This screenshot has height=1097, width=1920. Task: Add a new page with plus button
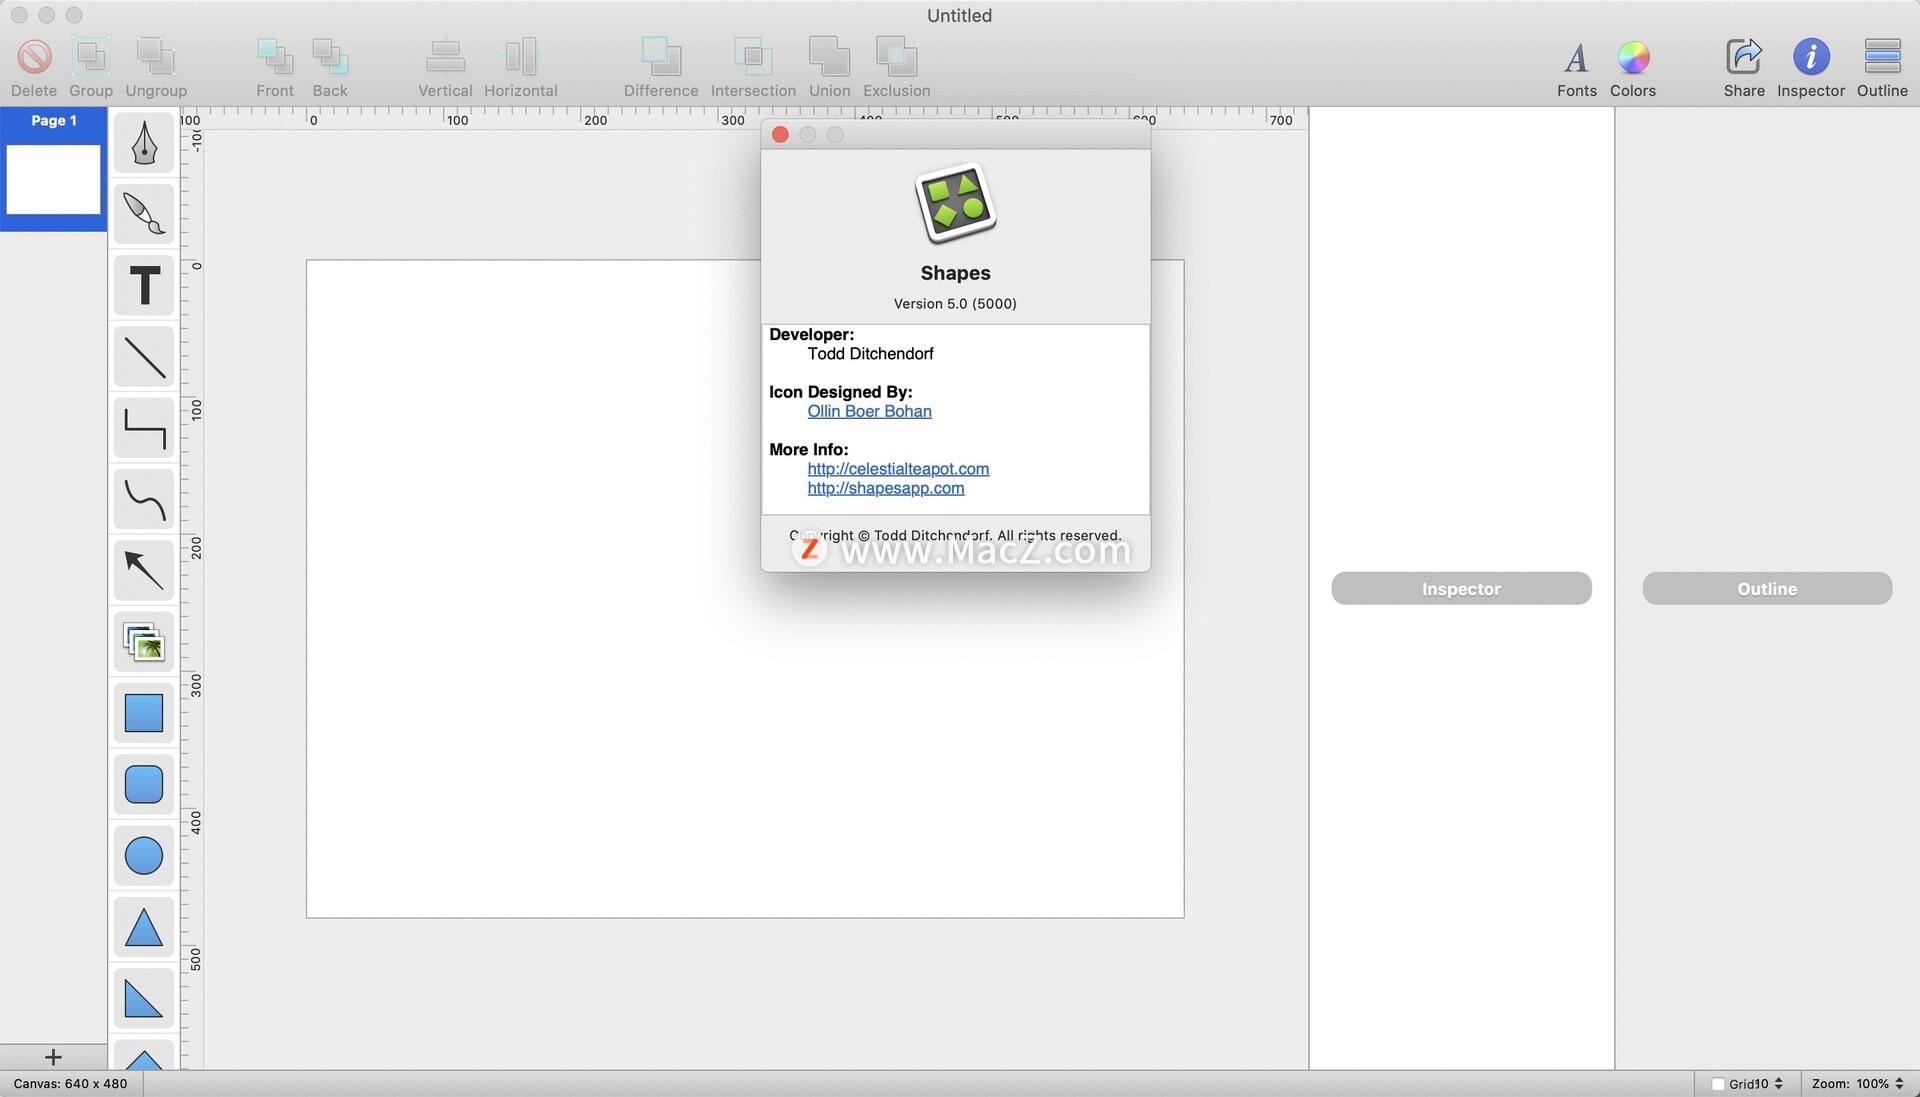click(x=53, y=1057)
